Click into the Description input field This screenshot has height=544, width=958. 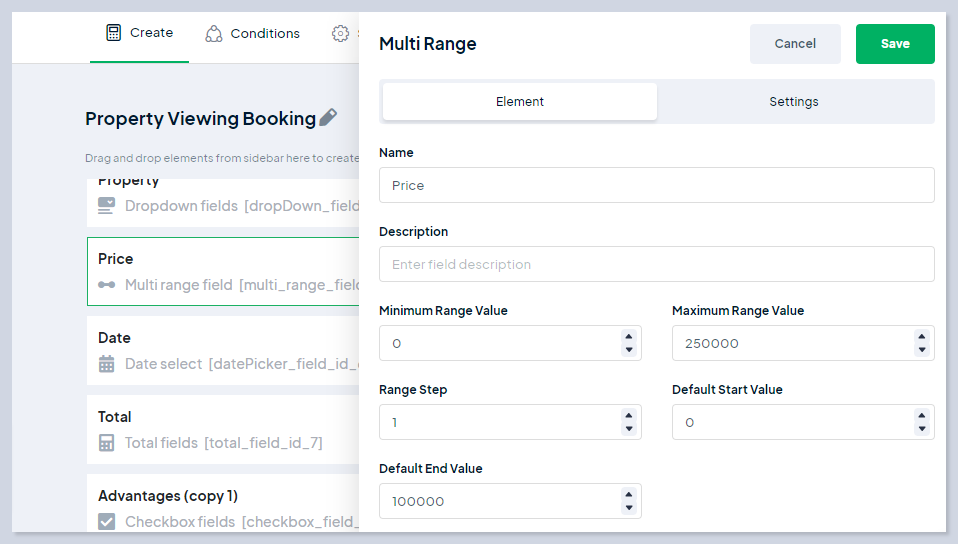[656, 265]
